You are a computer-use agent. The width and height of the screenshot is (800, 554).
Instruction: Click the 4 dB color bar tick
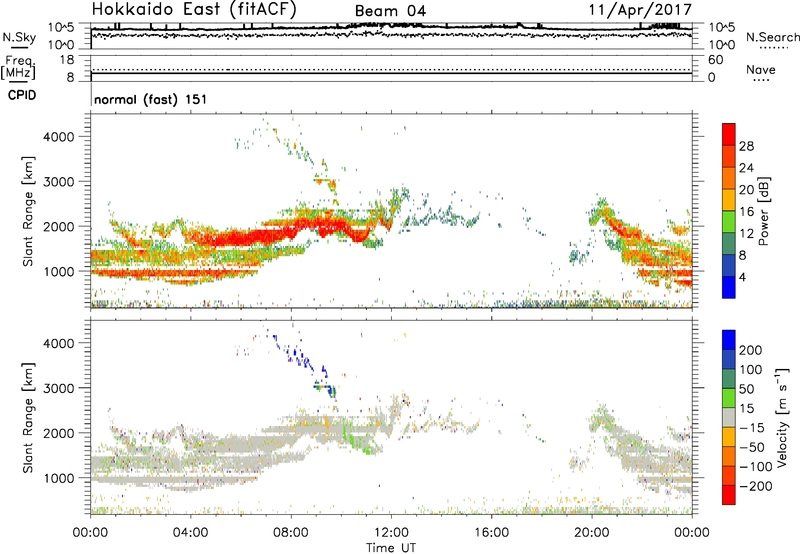click(742, 277)
